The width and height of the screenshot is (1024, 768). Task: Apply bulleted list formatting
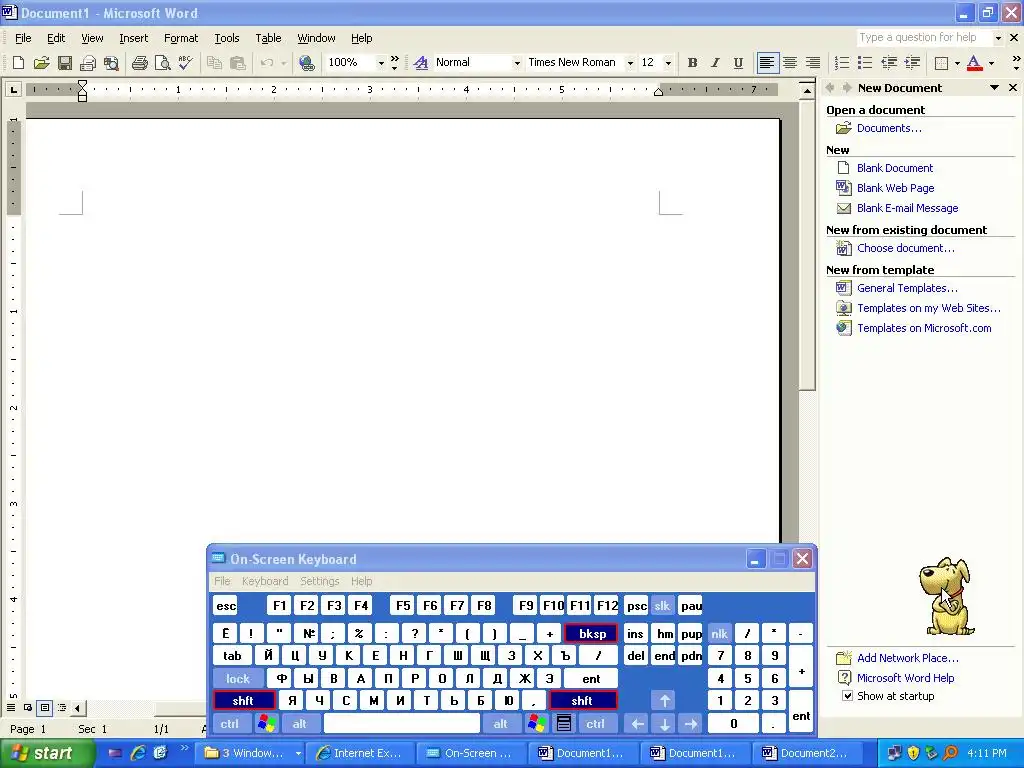(x=865, y=63)
